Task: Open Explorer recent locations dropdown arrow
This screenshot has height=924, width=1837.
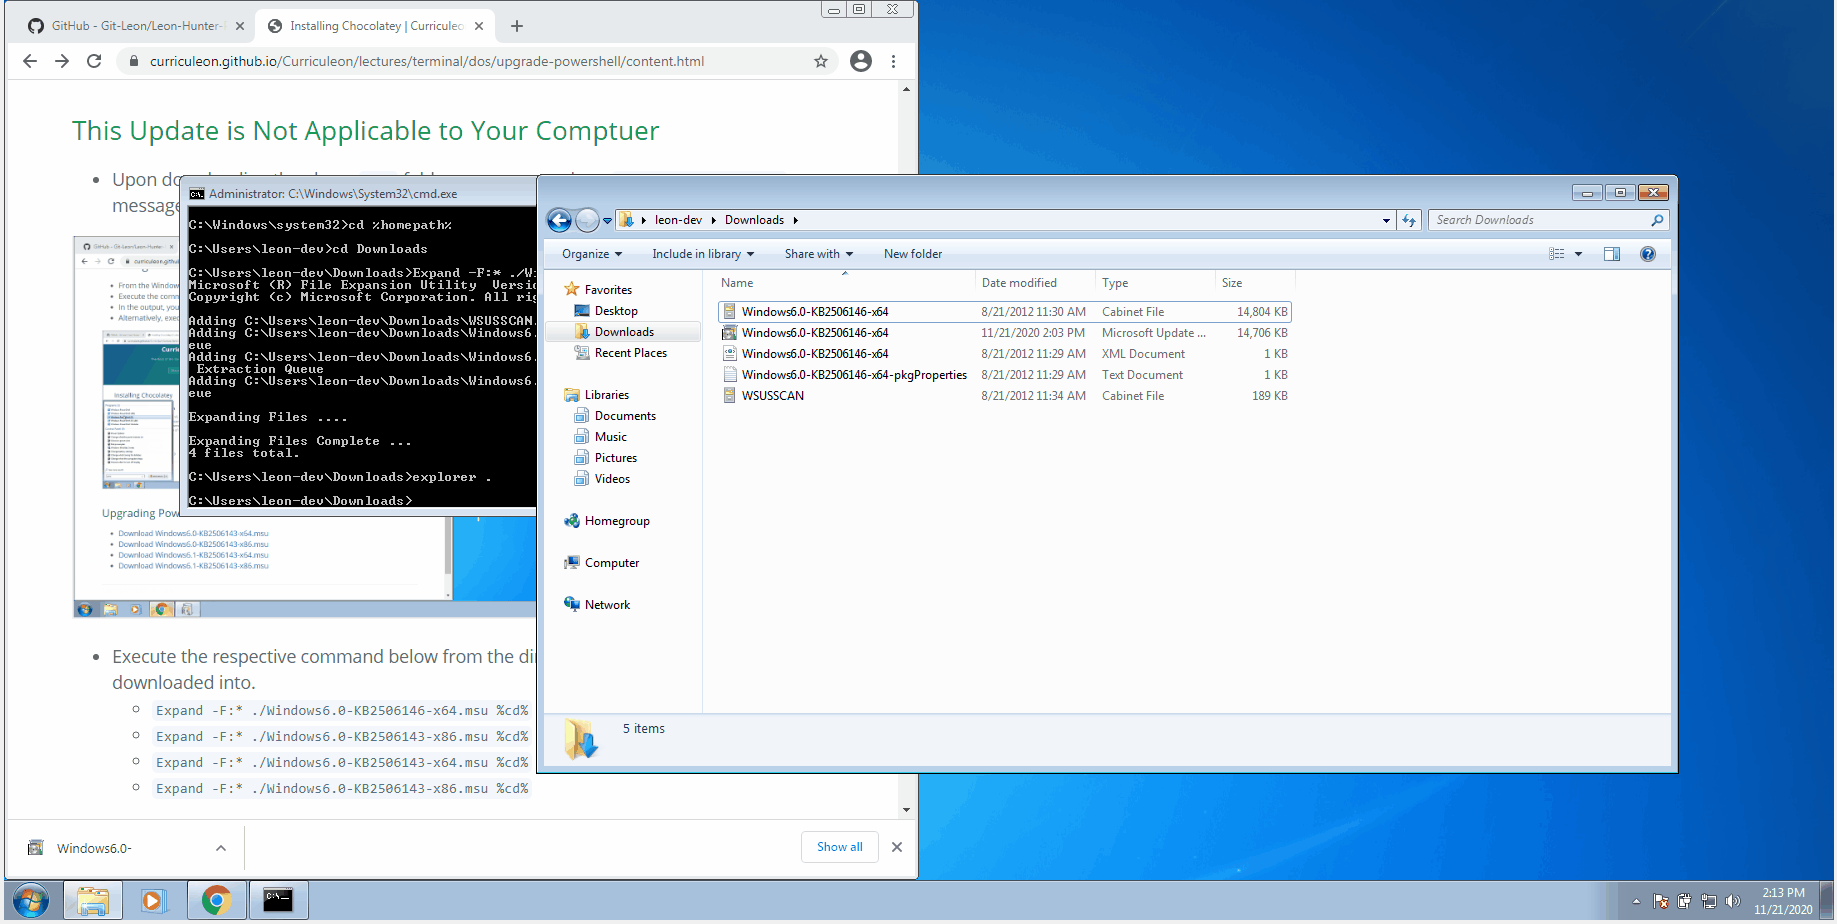Action: (x=607, y=221)
